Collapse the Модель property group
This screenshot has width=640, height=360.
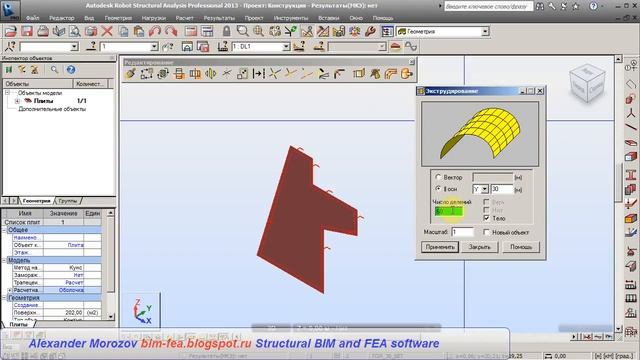click(4, 260)
